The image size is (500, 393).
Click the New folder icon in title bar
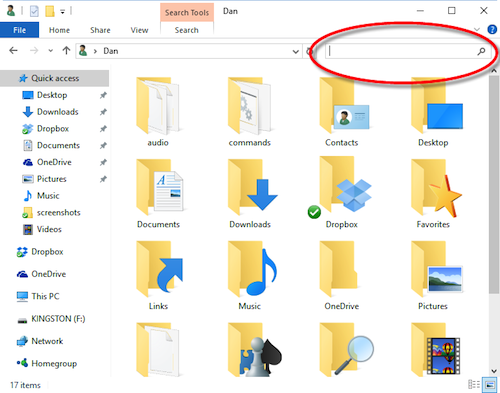50,11
